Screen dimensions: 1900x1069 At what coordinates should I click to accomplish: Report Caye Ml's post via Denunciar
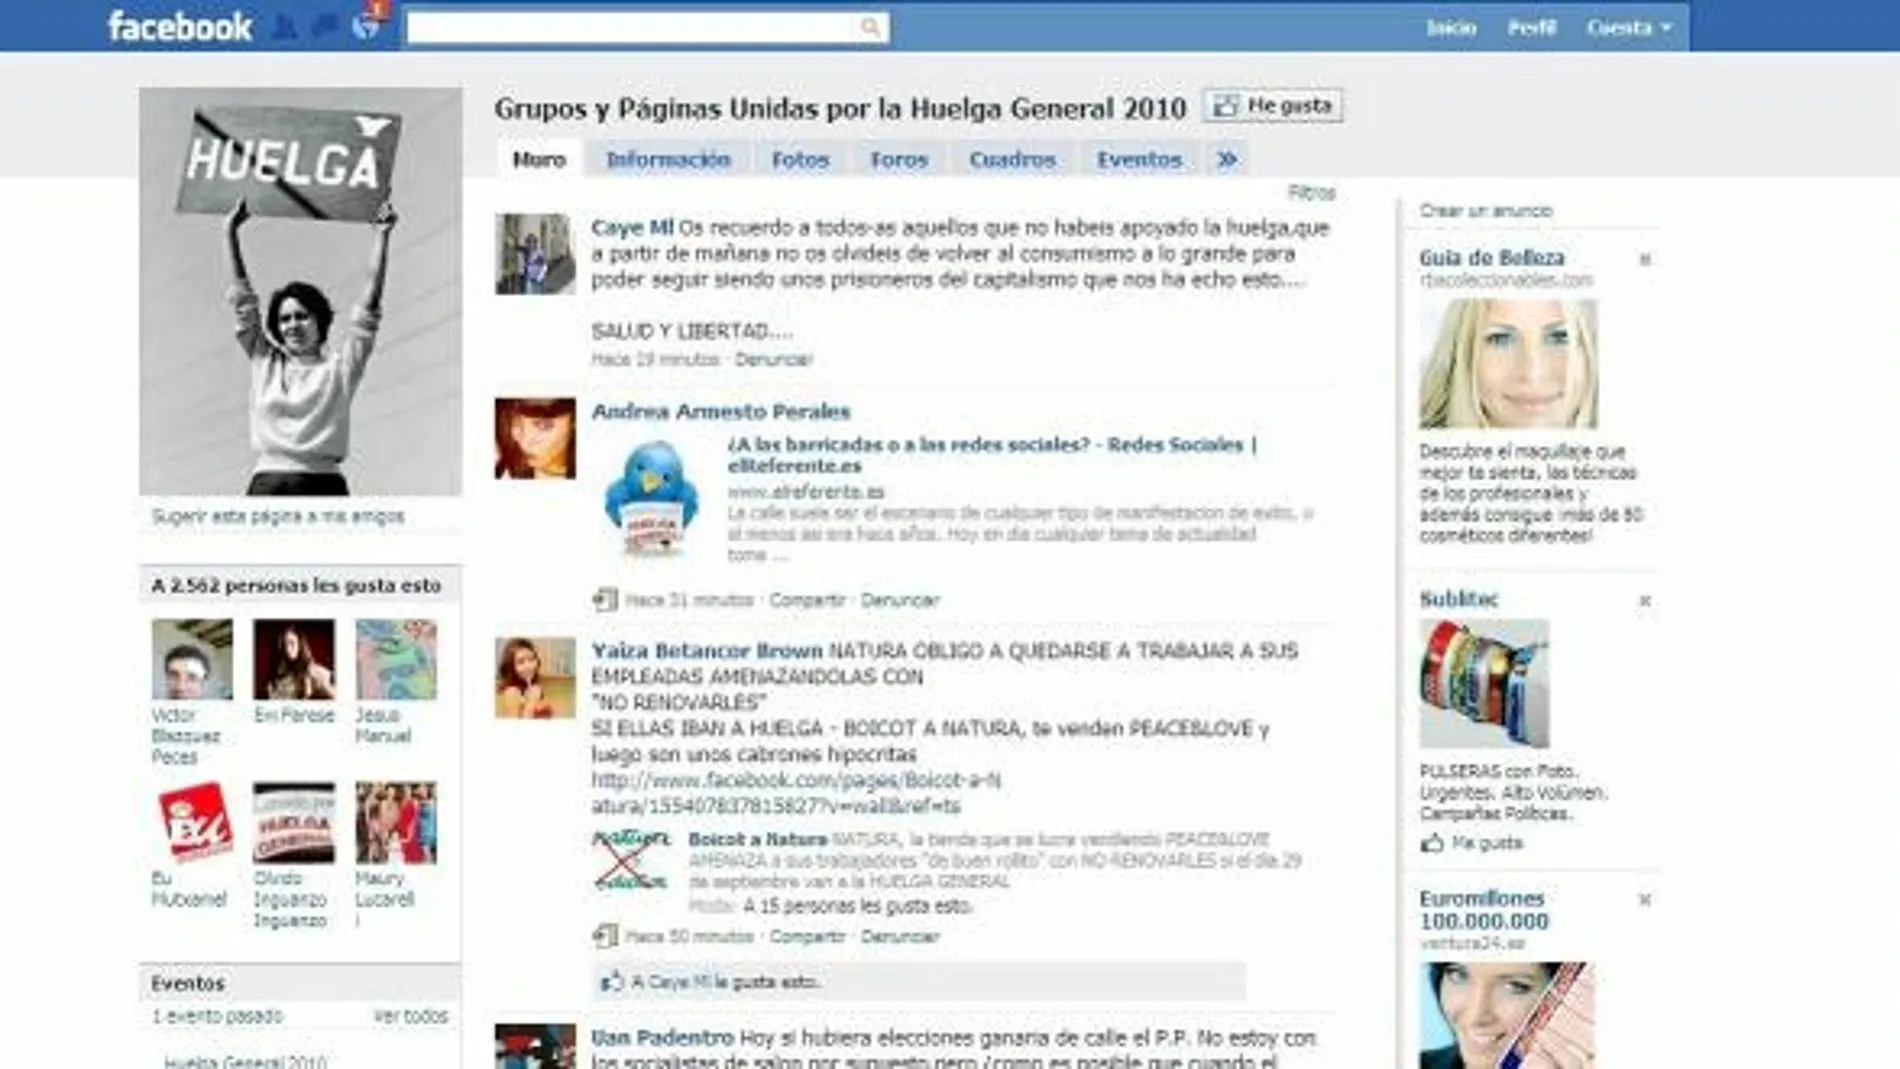[x=774, y=359]
